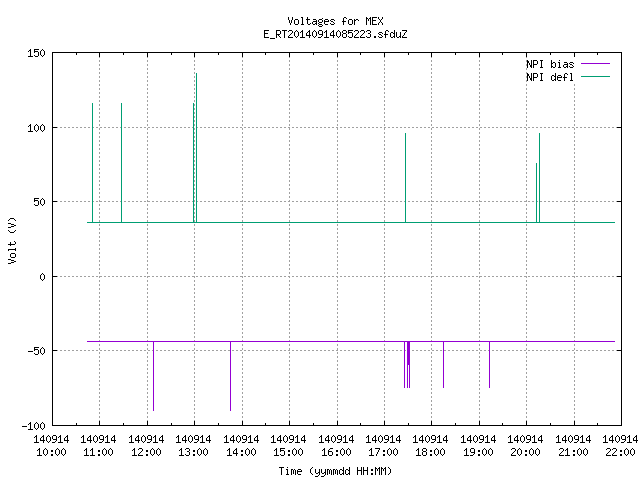This screenshot has height=480, width=640.
Task: Click the purple bias dip cluster near 17:30
Action: pyautogui.click(x=407, y=364)
